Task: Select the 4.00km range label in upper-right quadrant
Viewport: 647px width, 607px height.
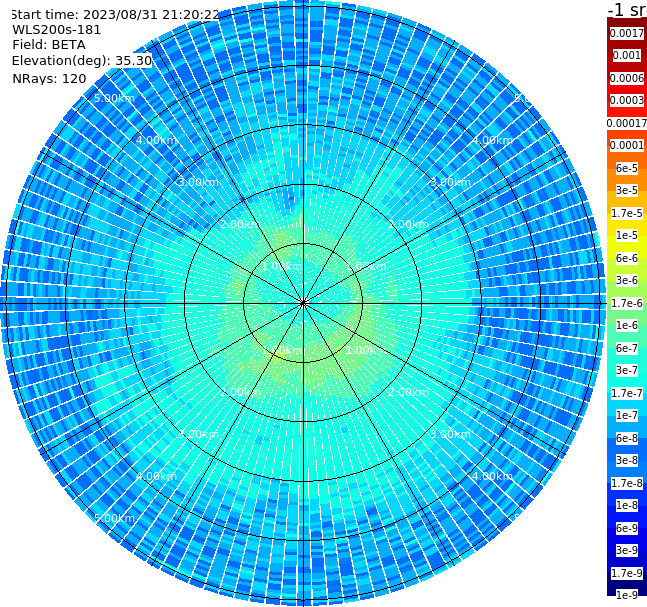Action: 492,140
